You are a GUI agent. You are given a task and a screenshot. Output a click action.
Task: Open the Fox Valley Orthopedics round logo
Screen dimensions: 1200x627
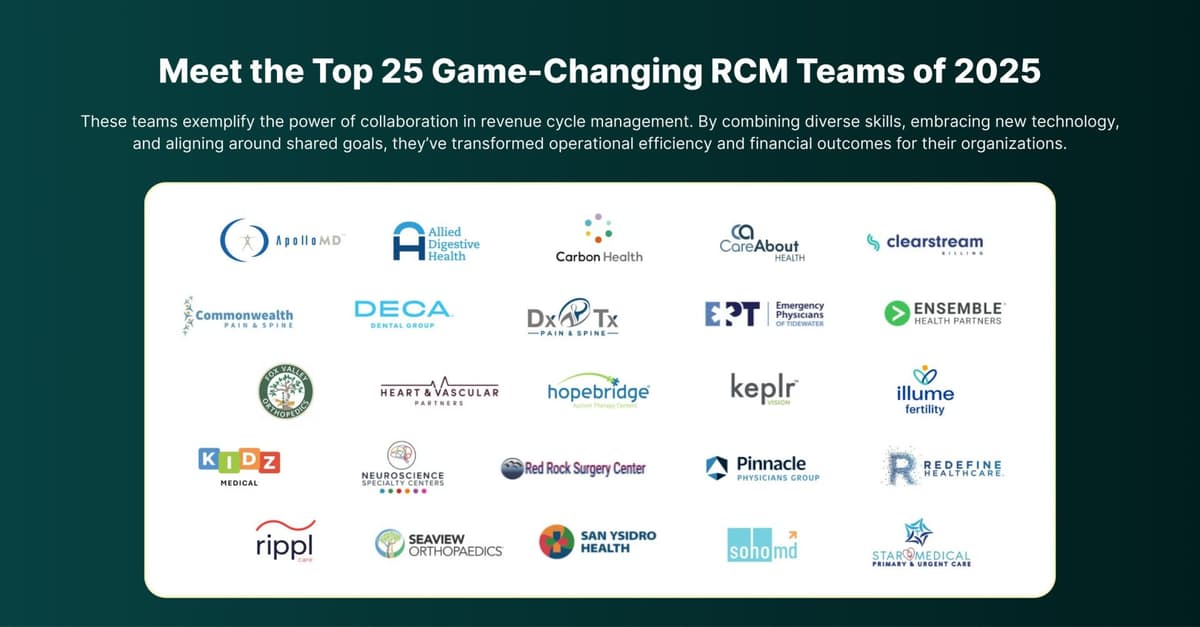pyautogui.click(x=284, y=391)
